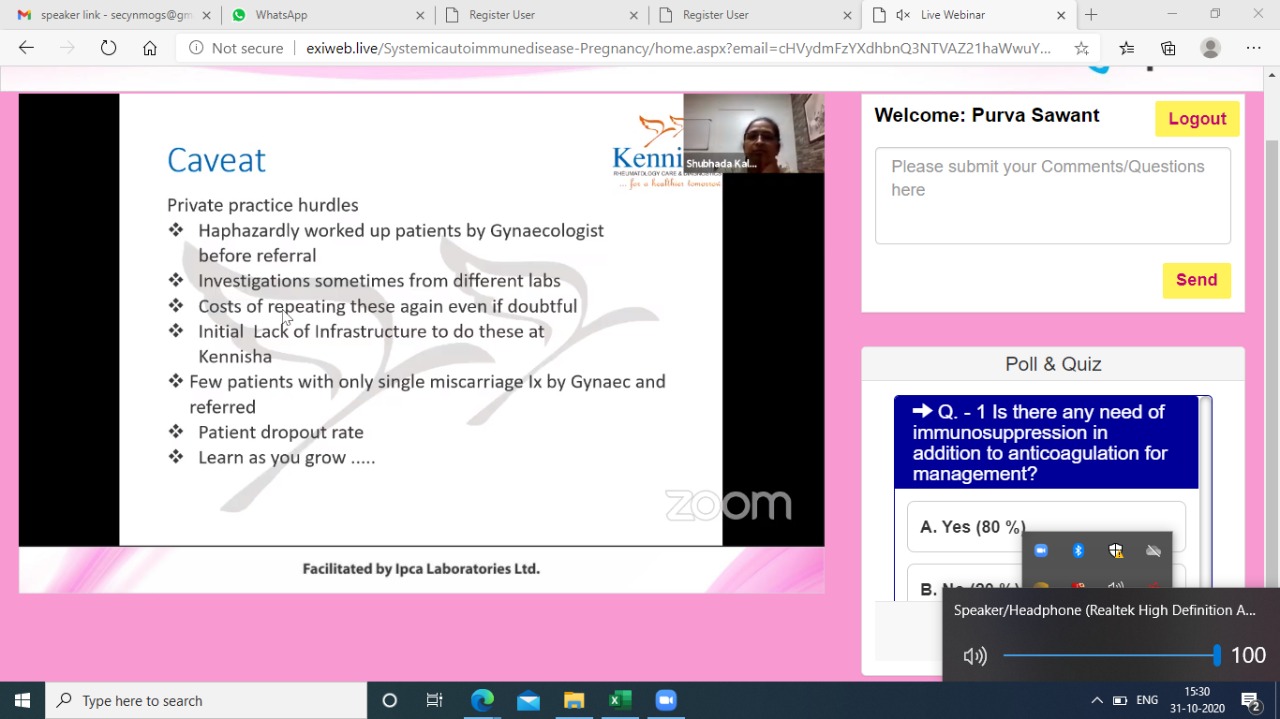The width and height of the screenshot is (1280, 719).
Task: Collapse the hidden icons tray chevron
Action: click(x=1096, y=700)
